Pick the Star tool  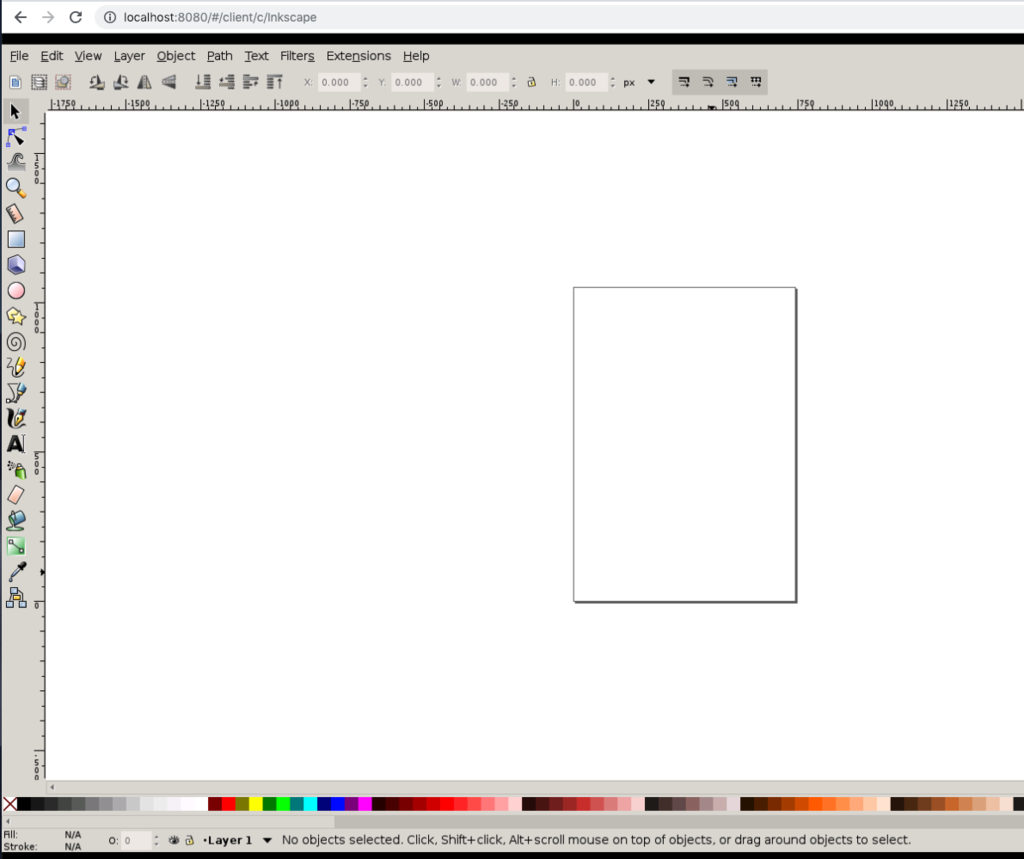pos(15,315)
